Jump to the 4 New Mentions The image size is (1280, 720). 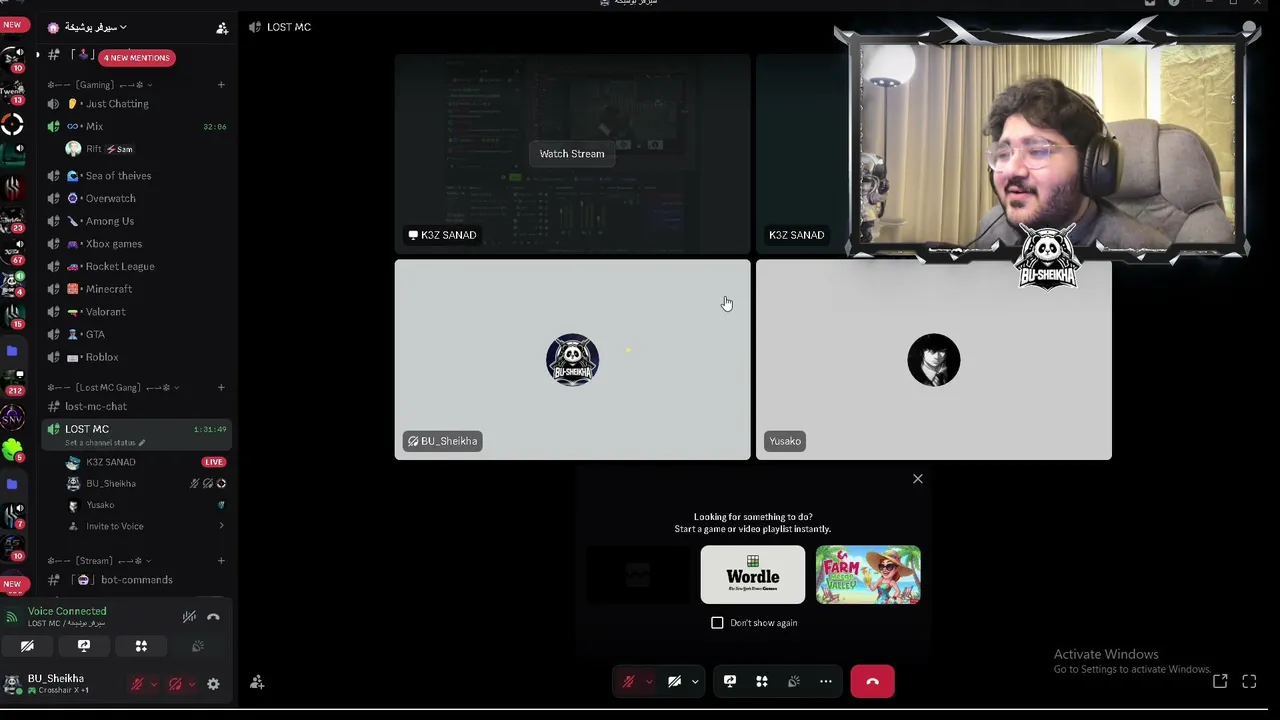(137, 58)
